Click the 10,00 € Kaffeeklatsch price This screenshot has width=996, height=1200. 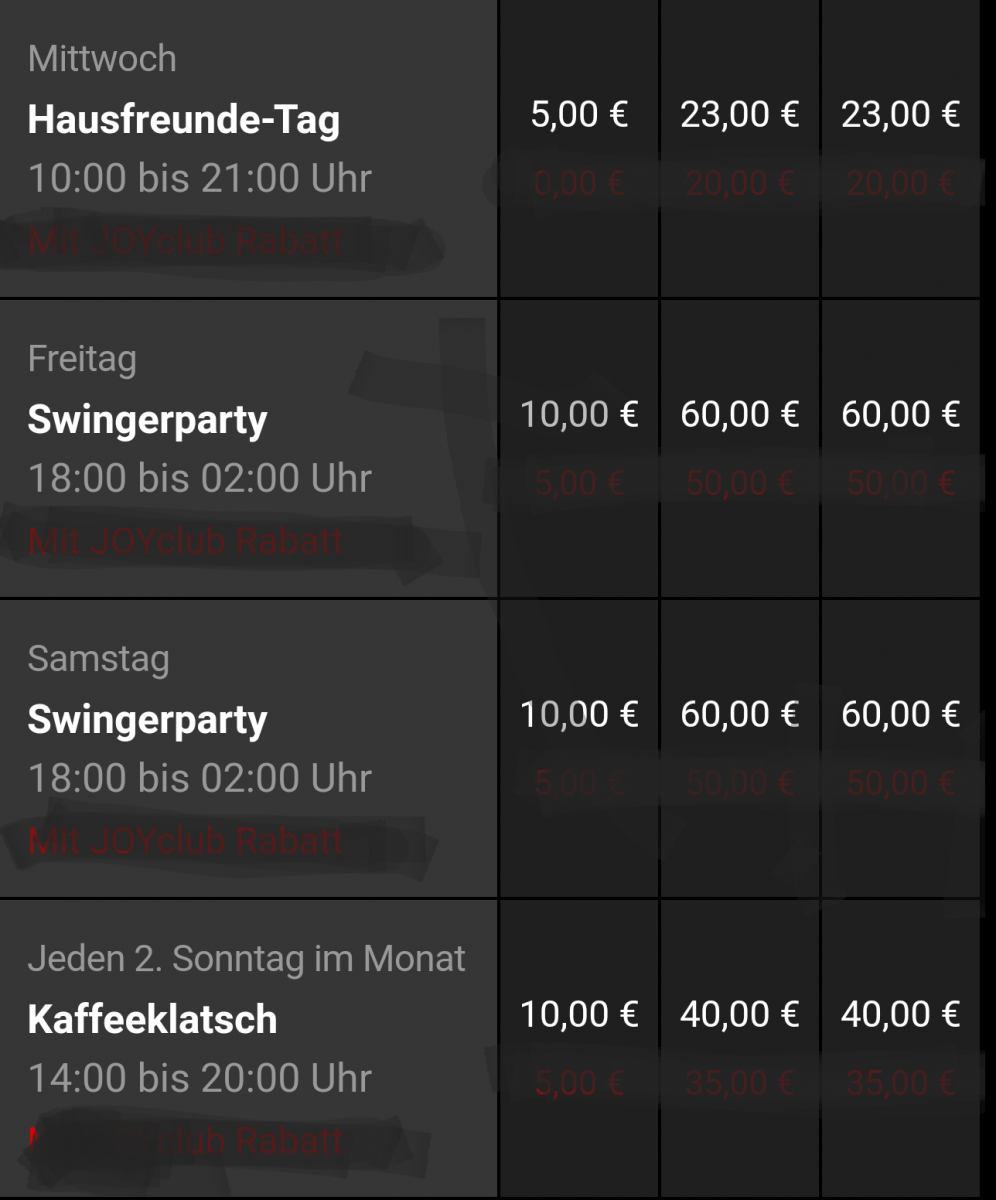pyautogui.click(x=579, y=1014)
